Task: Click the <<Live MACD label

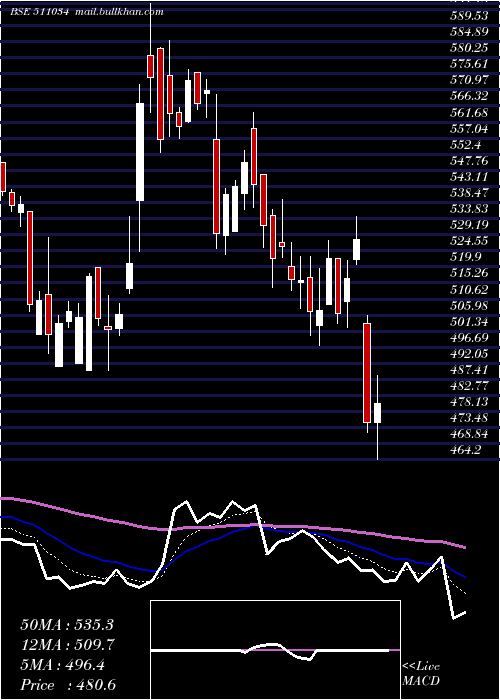Action: tap(421, 674)
